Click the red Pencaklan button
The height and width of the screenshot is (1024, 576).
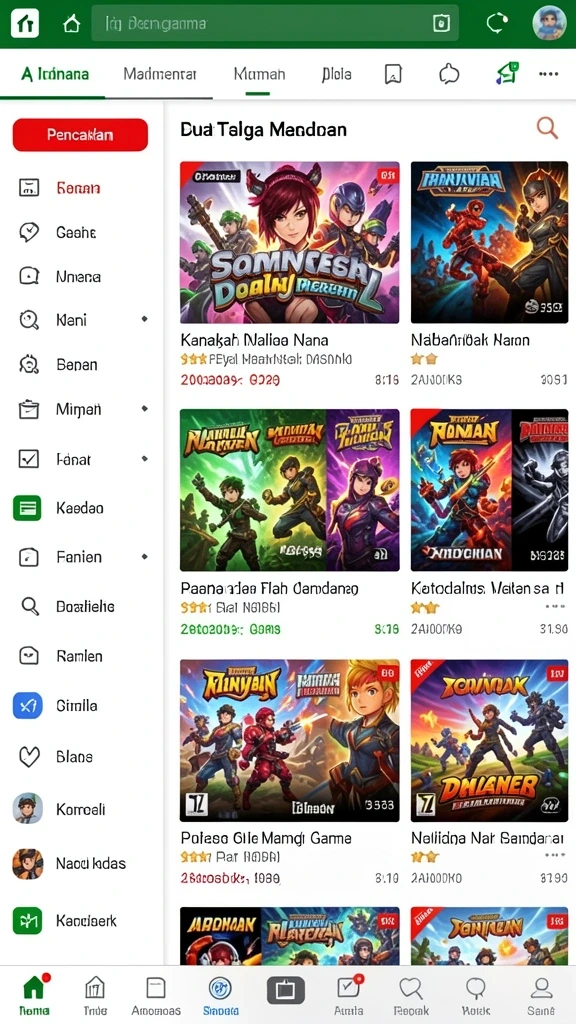coord(80,135)
